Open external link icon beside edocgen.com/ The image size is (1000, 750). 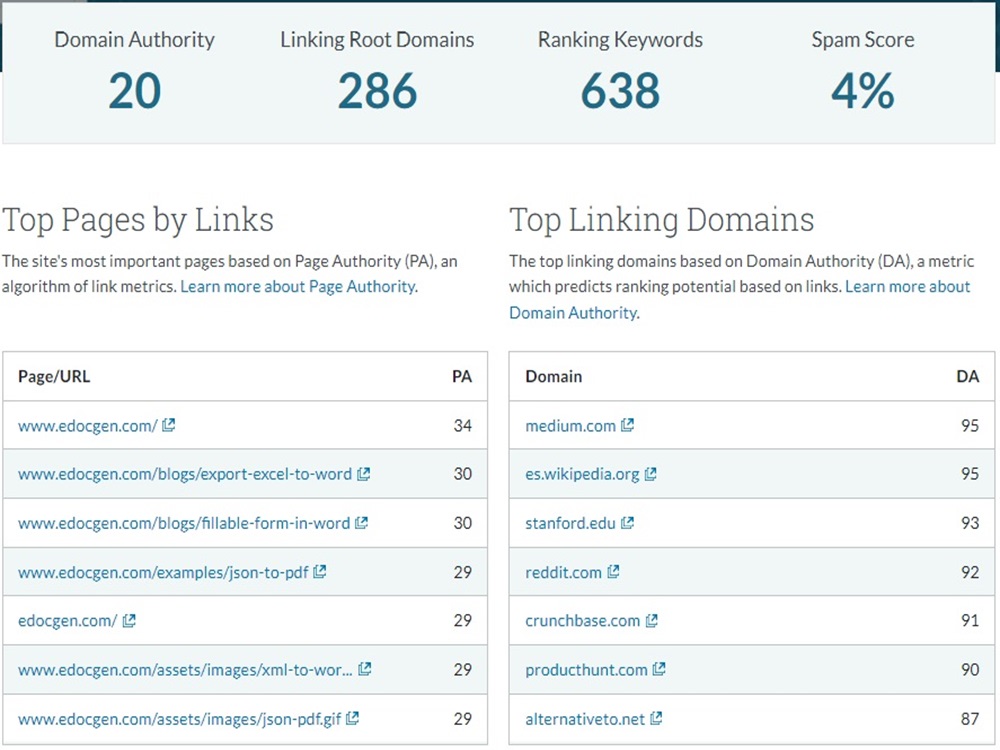point(129,620)
